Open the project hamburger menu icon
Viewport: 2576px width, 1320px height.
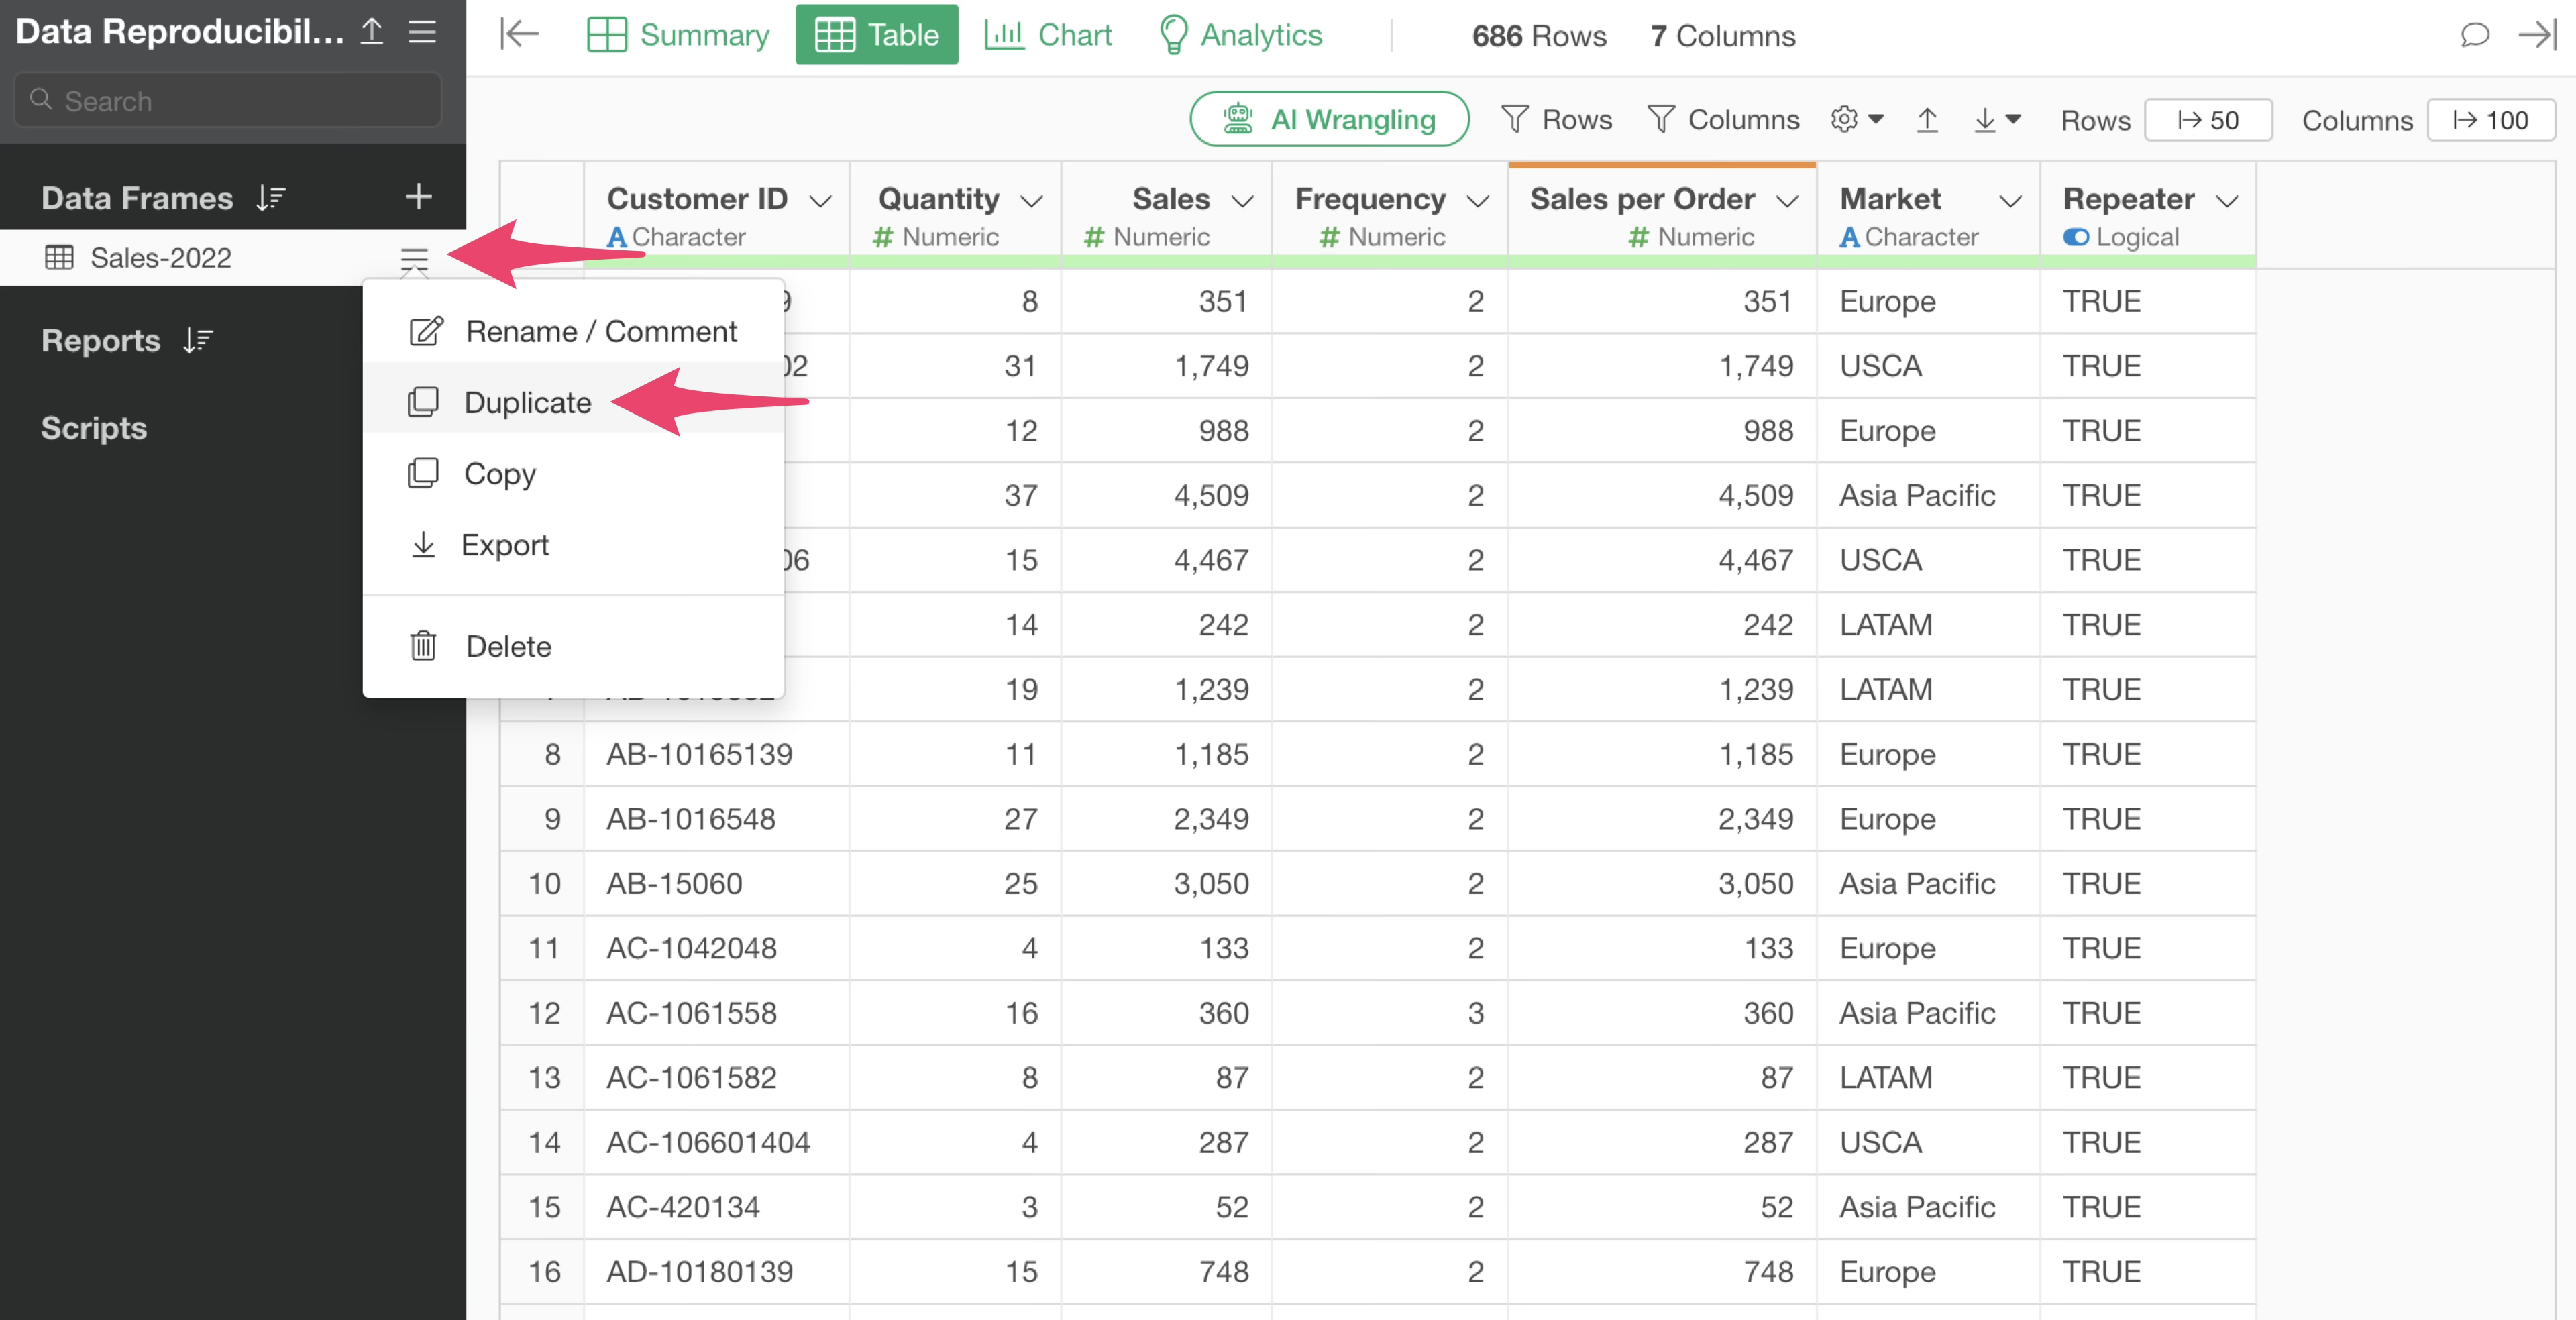pyautogui.click(x=422, y=32)
